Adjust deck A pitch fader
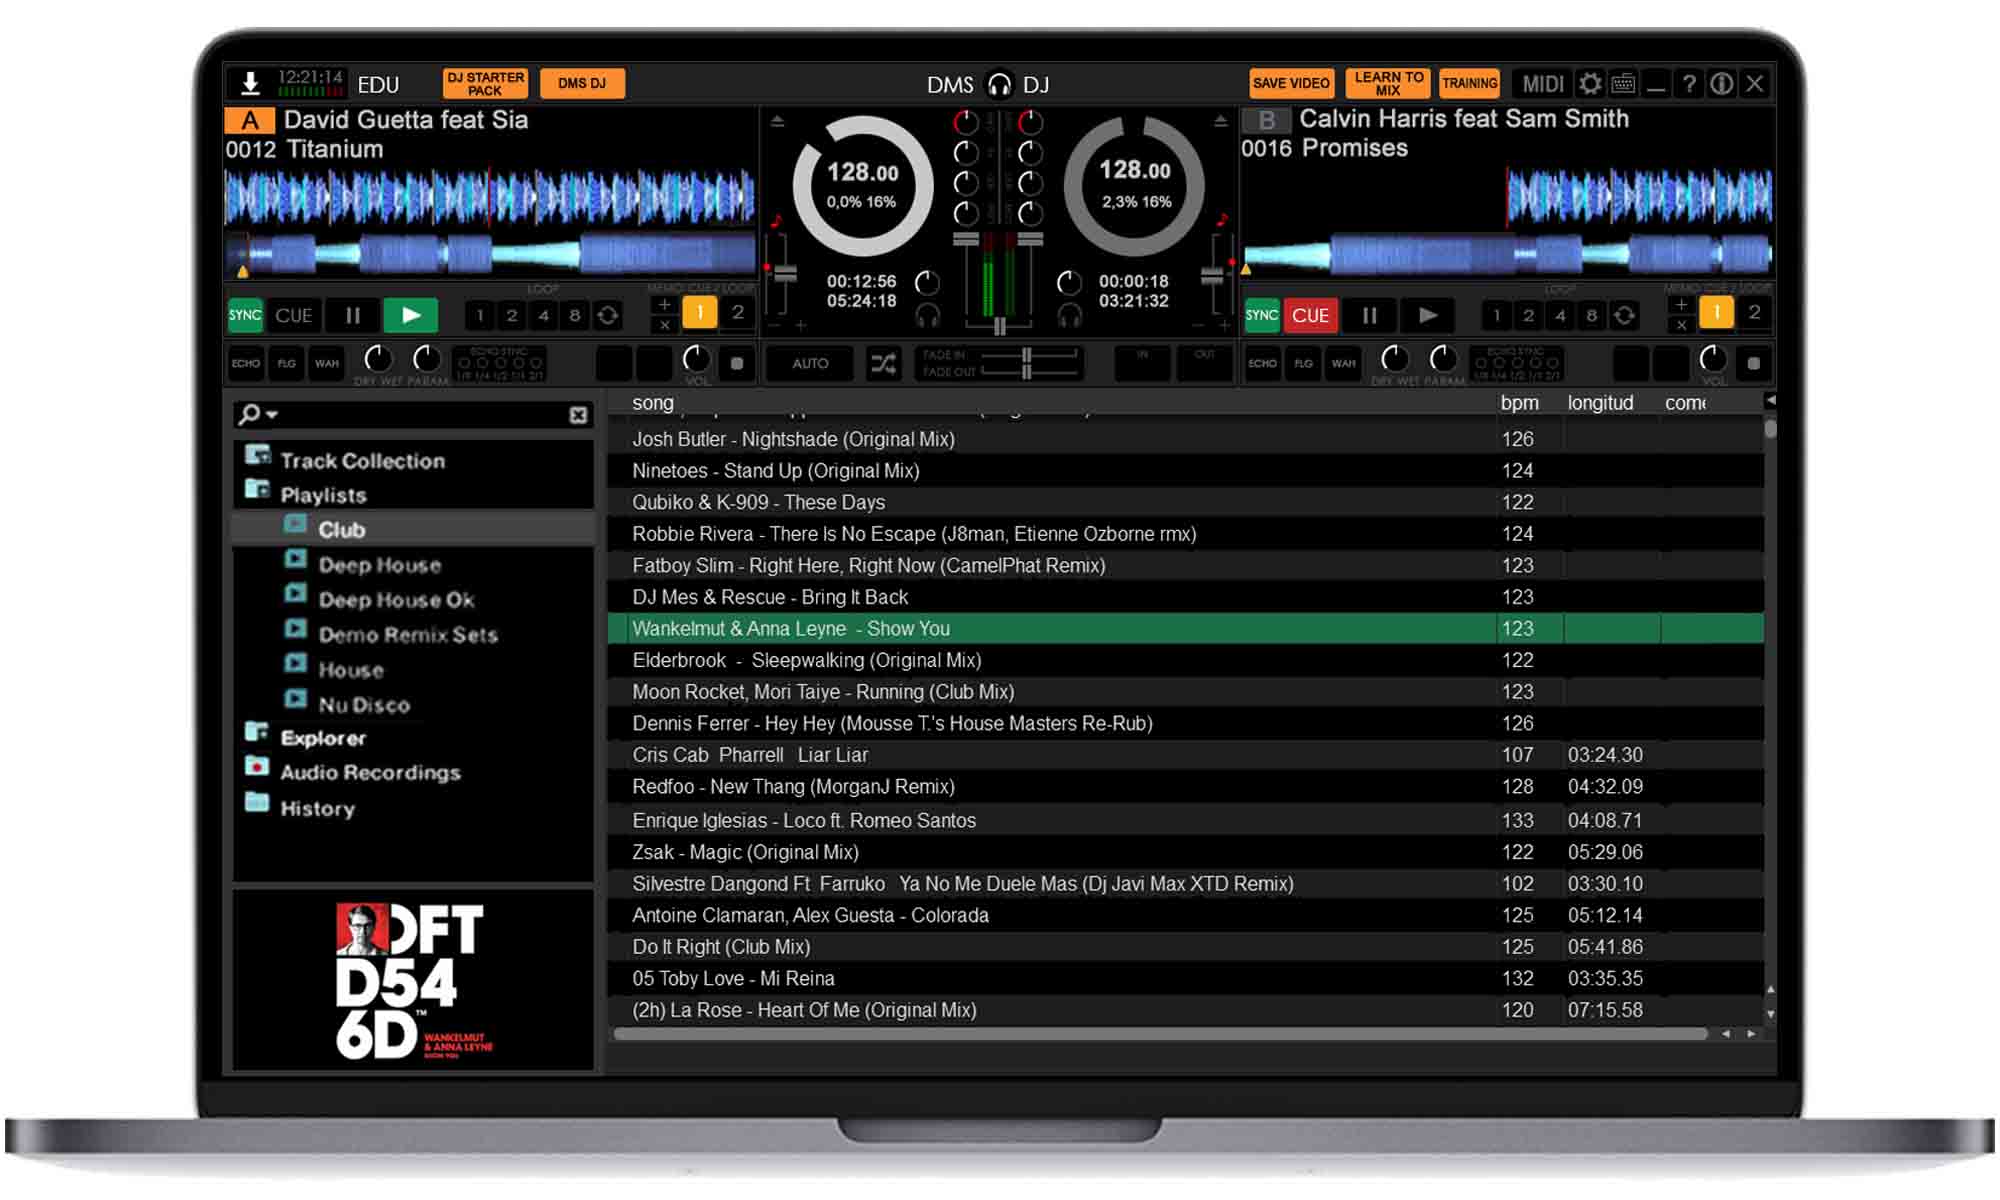 [x=784, y=273]
